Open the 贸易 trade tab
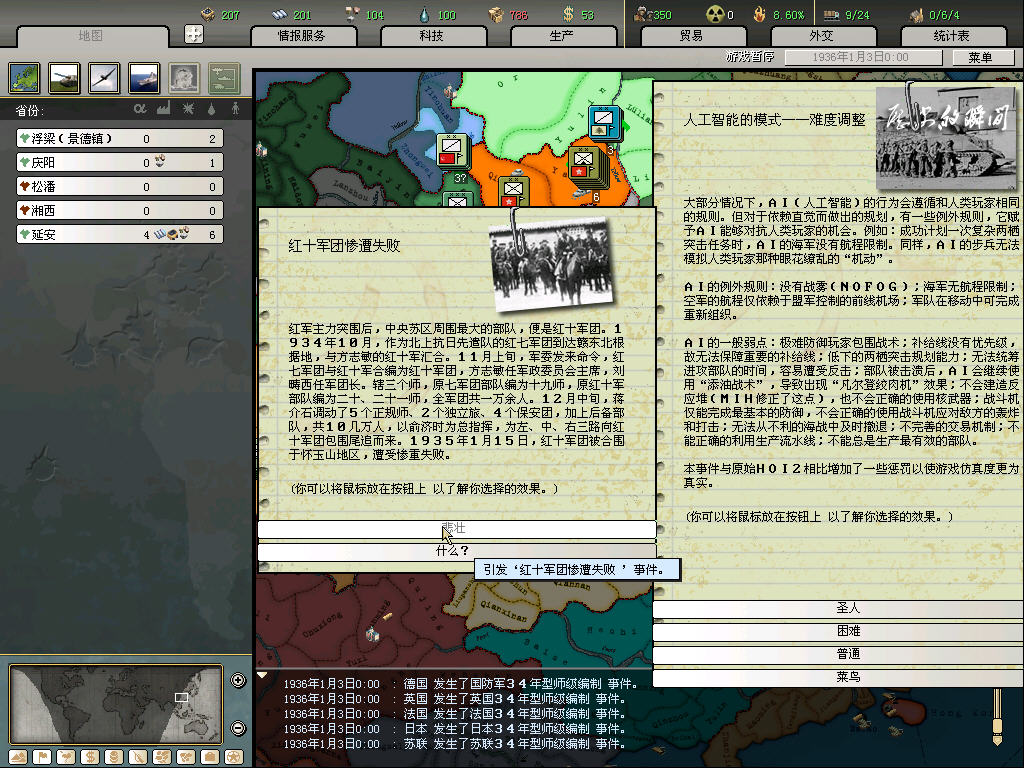This screenshot has width=1024, height=768. (x=692, y=36)
